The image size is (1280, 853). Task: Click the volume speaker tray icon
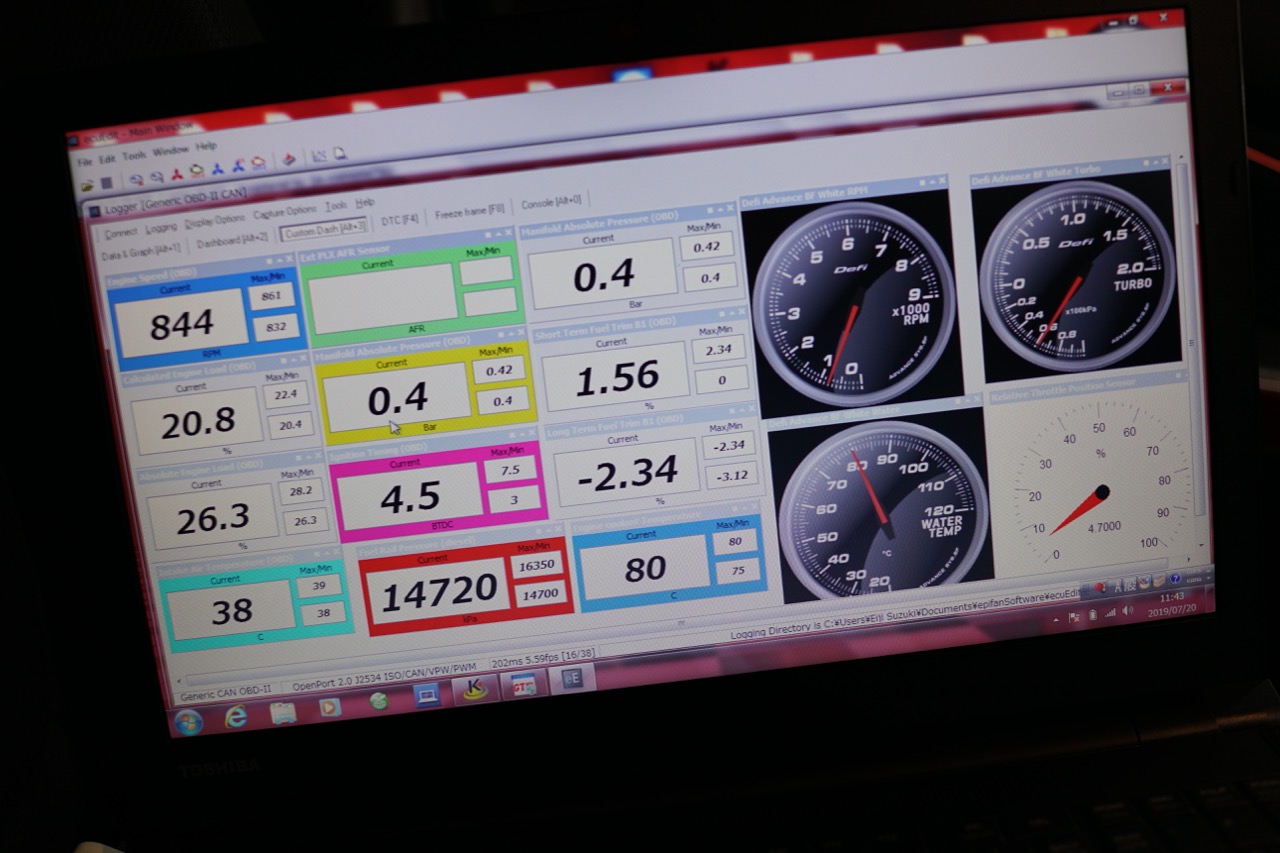point(1127,611)
